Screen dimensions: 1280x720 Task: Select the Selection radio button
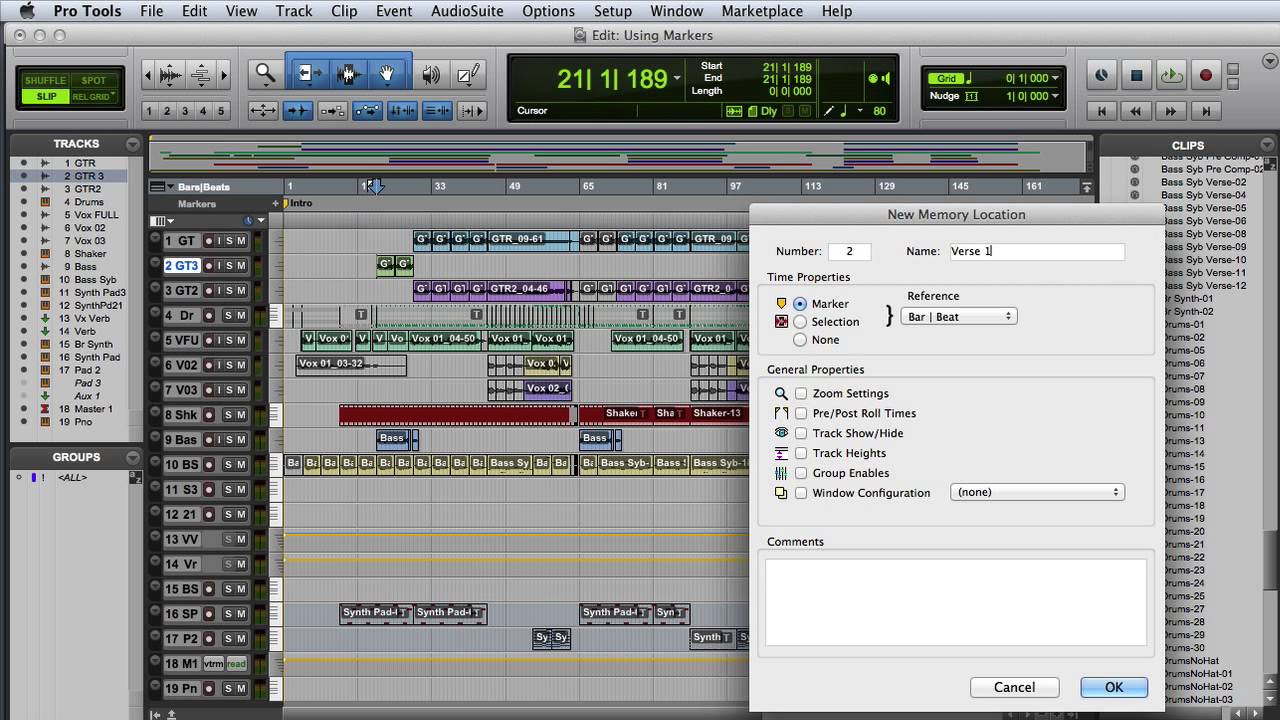800,321
